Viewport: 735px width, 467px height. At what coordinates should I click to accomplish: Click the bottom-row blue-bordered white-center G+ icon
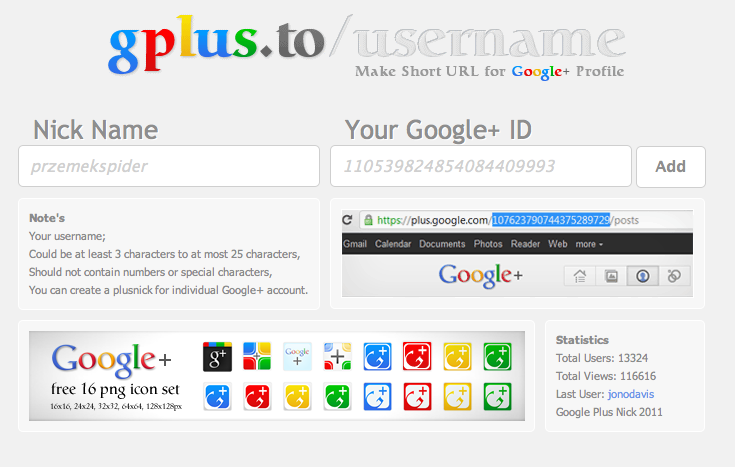point(377,397)
